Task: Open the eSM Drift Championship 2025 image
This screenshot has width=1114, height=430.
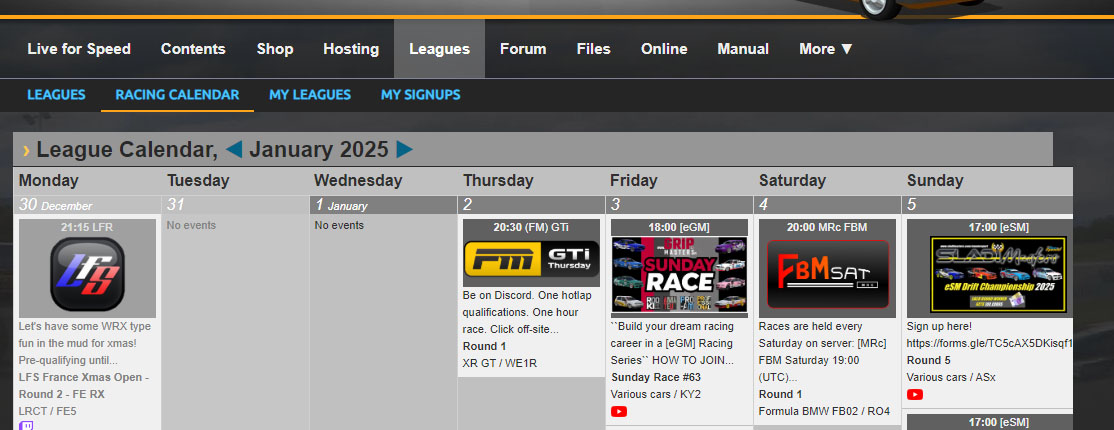Action: point(998,274)
